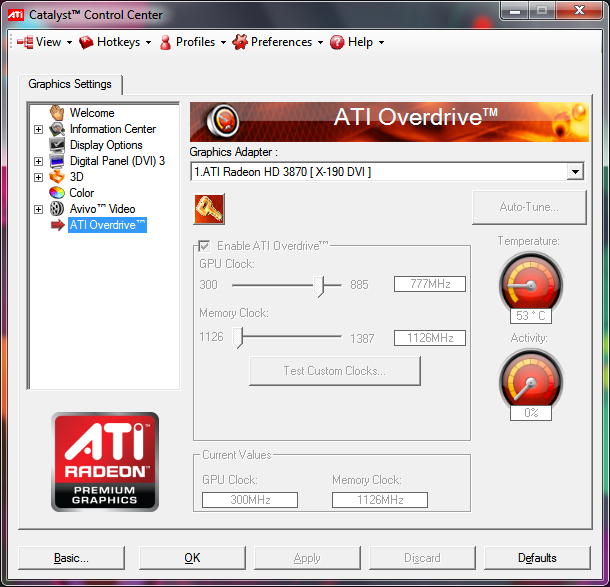Image resolution: width=610 pixels, height=587 pixels.
Task: Open the View menu dropdown arrow
Action: 69,42
